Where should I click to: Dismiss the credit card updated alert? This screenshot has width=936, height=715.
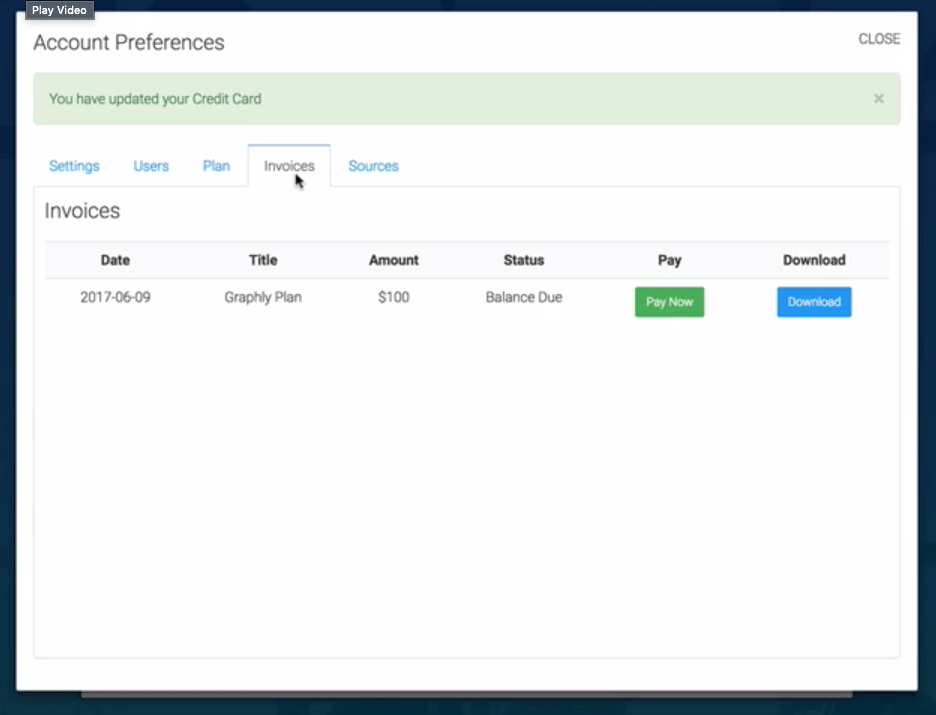pos(879,98)
